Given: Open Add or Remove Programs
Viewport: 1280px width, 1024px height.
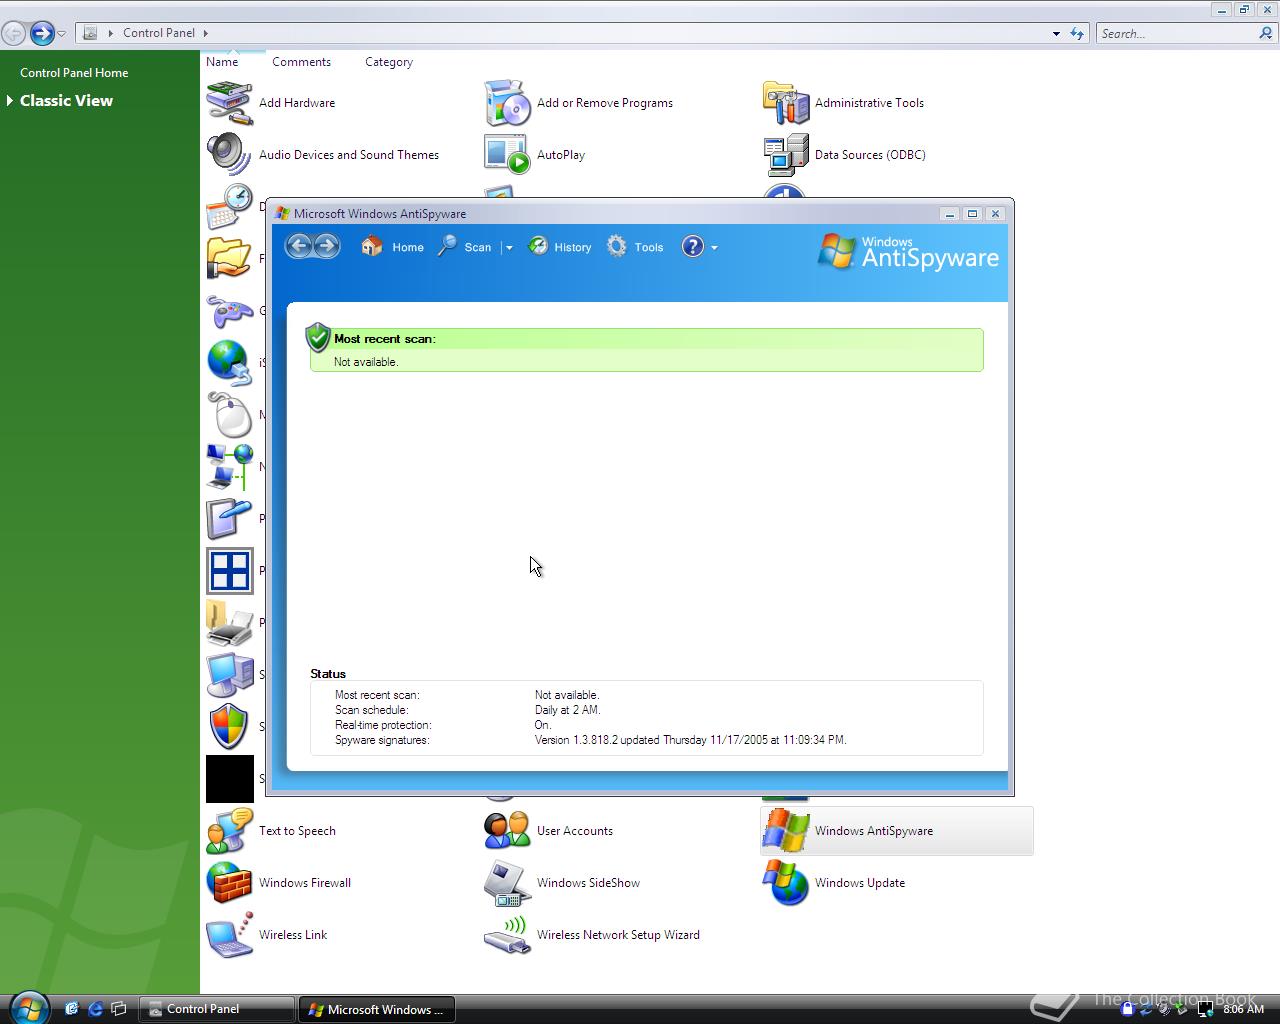Looking at the screenshot, I should tap(579, 103).
